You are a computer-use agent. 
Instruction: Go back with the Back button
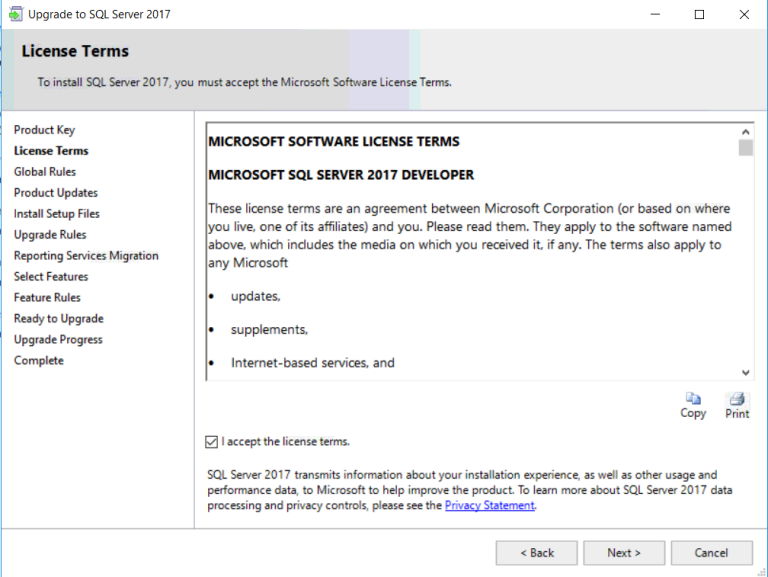click(x=537, y=552)
